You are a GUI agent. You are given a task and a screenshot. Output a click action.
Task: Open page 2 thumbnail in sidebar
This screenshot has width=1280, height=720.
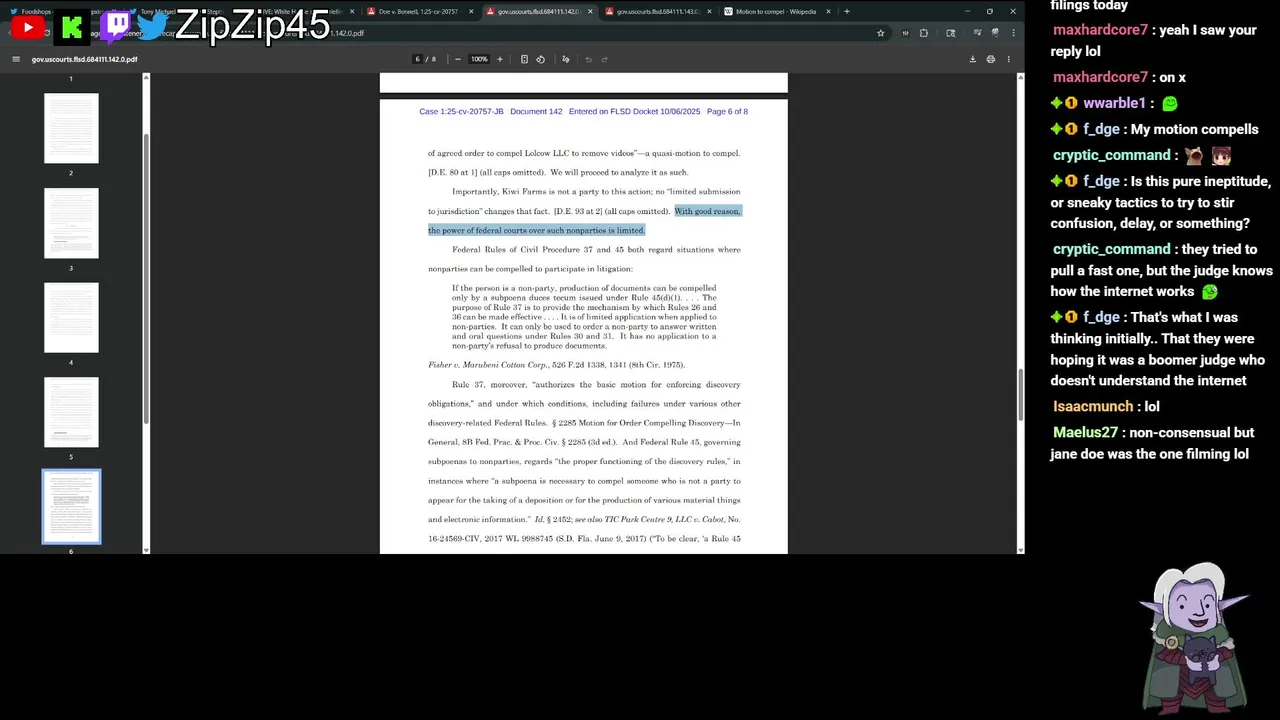click(71, 128)
